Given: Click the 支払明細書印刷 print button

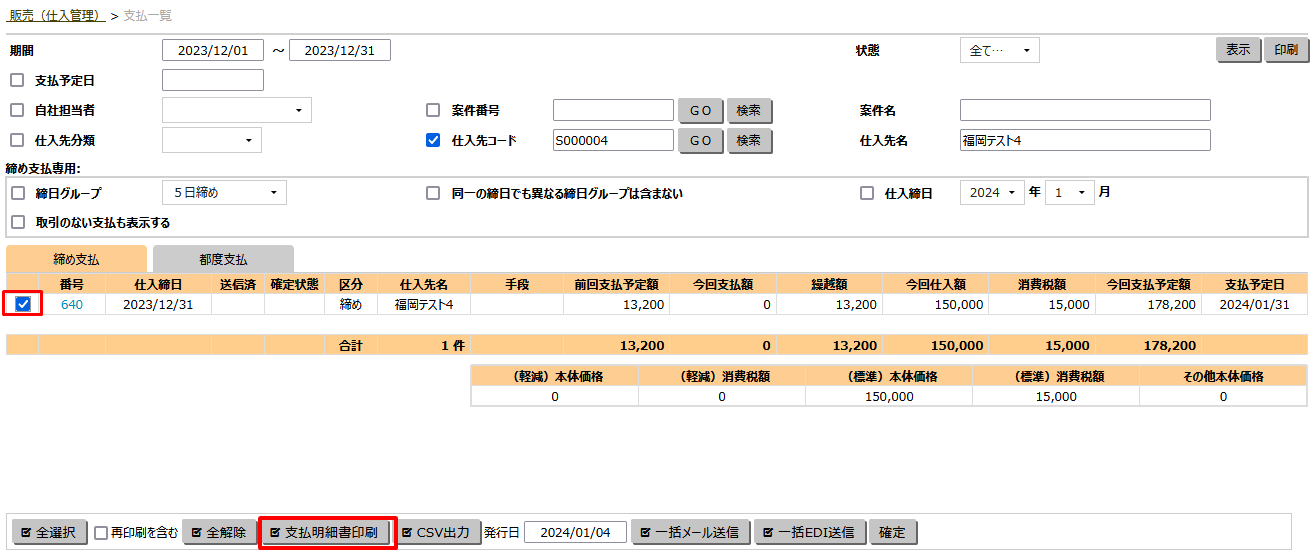Looking at the screenshot, I should [329, 532].
